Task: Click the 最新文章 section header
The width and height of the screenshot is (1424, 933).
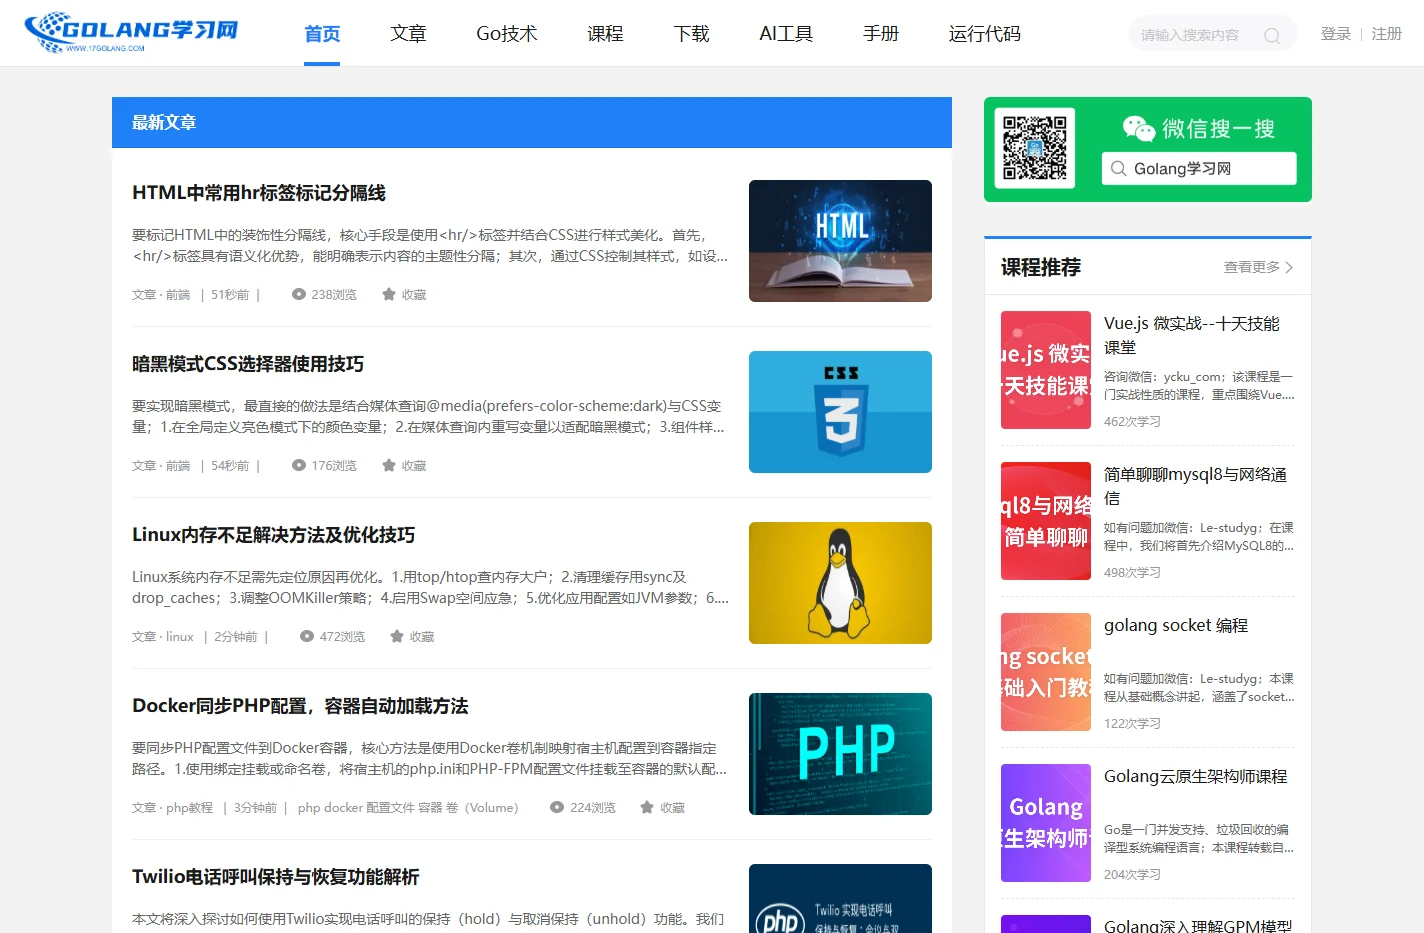Action: (x=532, y=122)
